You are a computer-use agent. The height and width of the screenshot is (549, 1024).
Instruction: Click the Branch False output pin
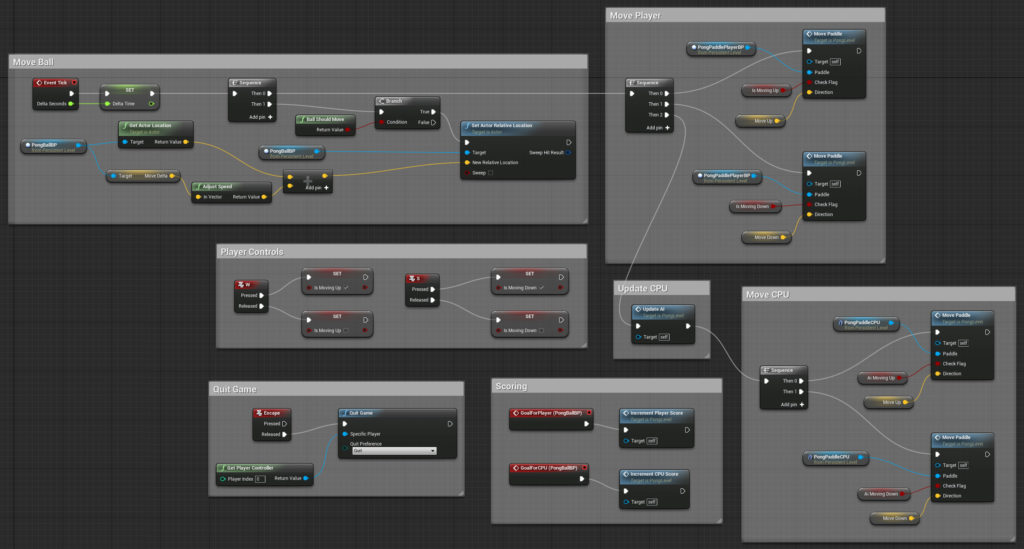(x=433, y=122)
